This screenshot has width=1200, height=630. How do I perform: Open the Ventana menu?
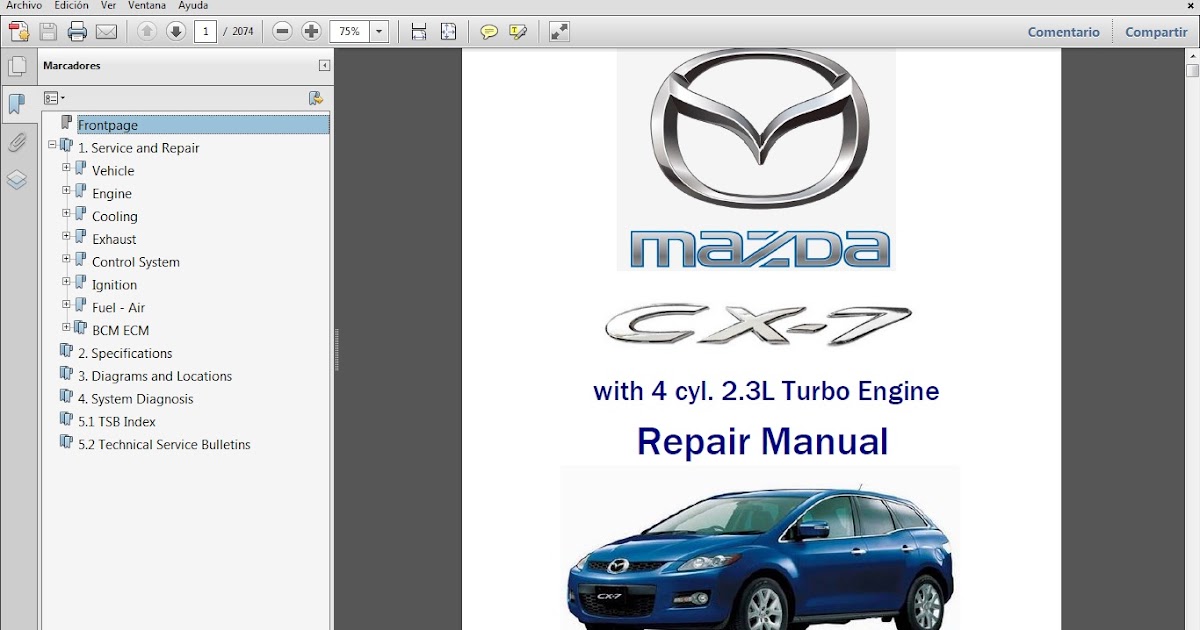pos(147,5)
